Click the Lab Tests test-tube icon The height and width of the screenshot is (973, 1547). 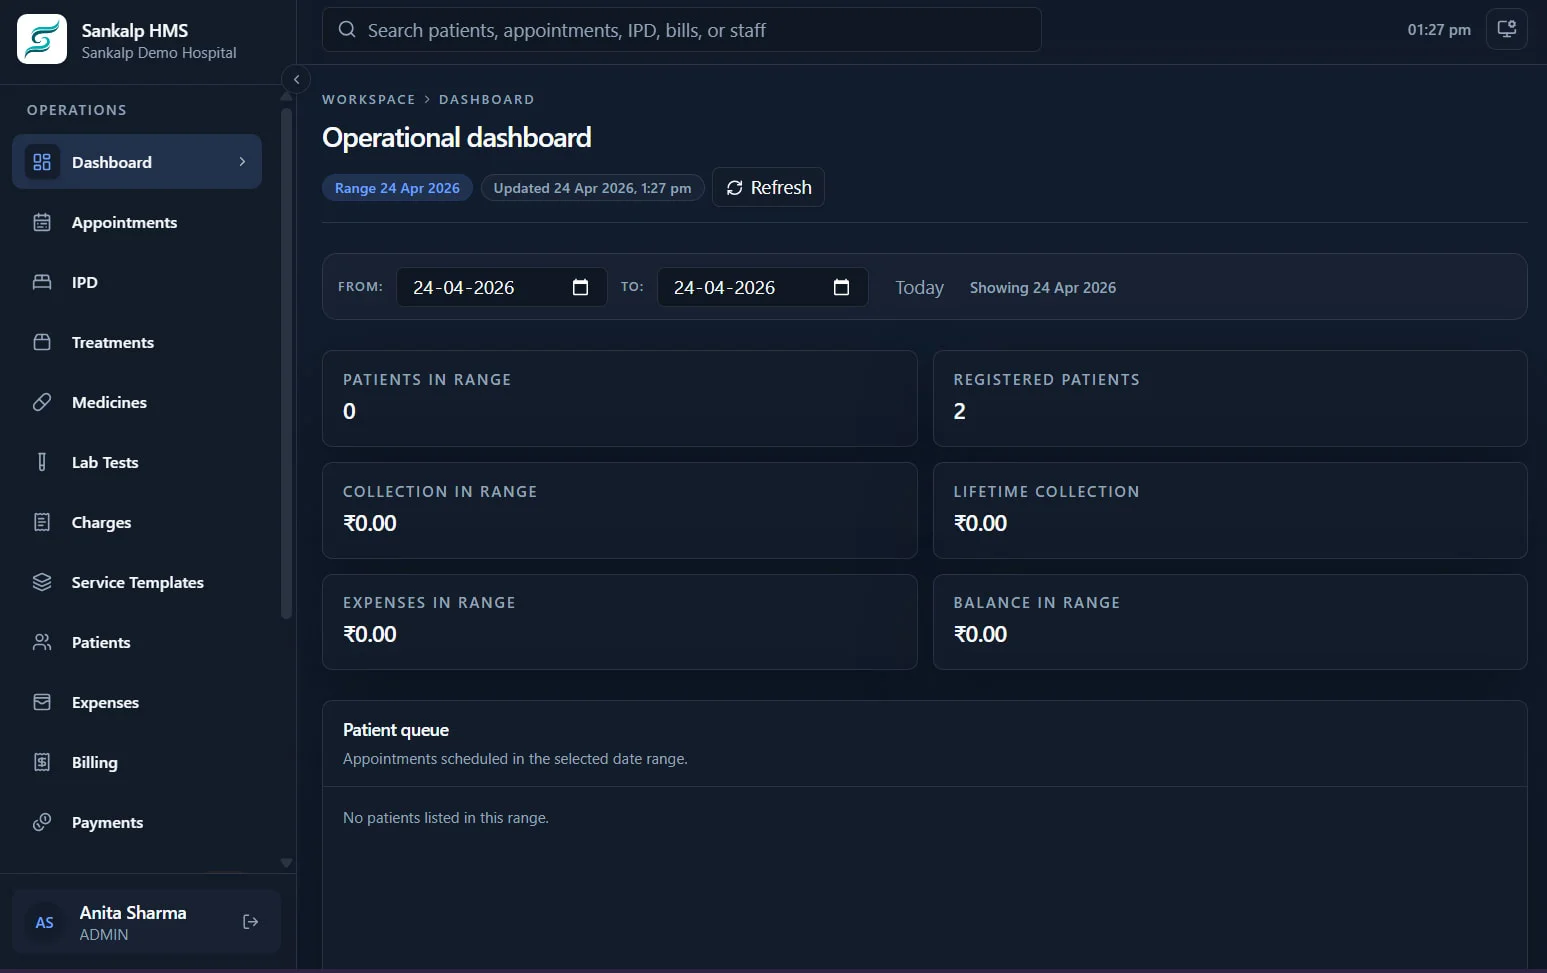click(x=42, y=462)
